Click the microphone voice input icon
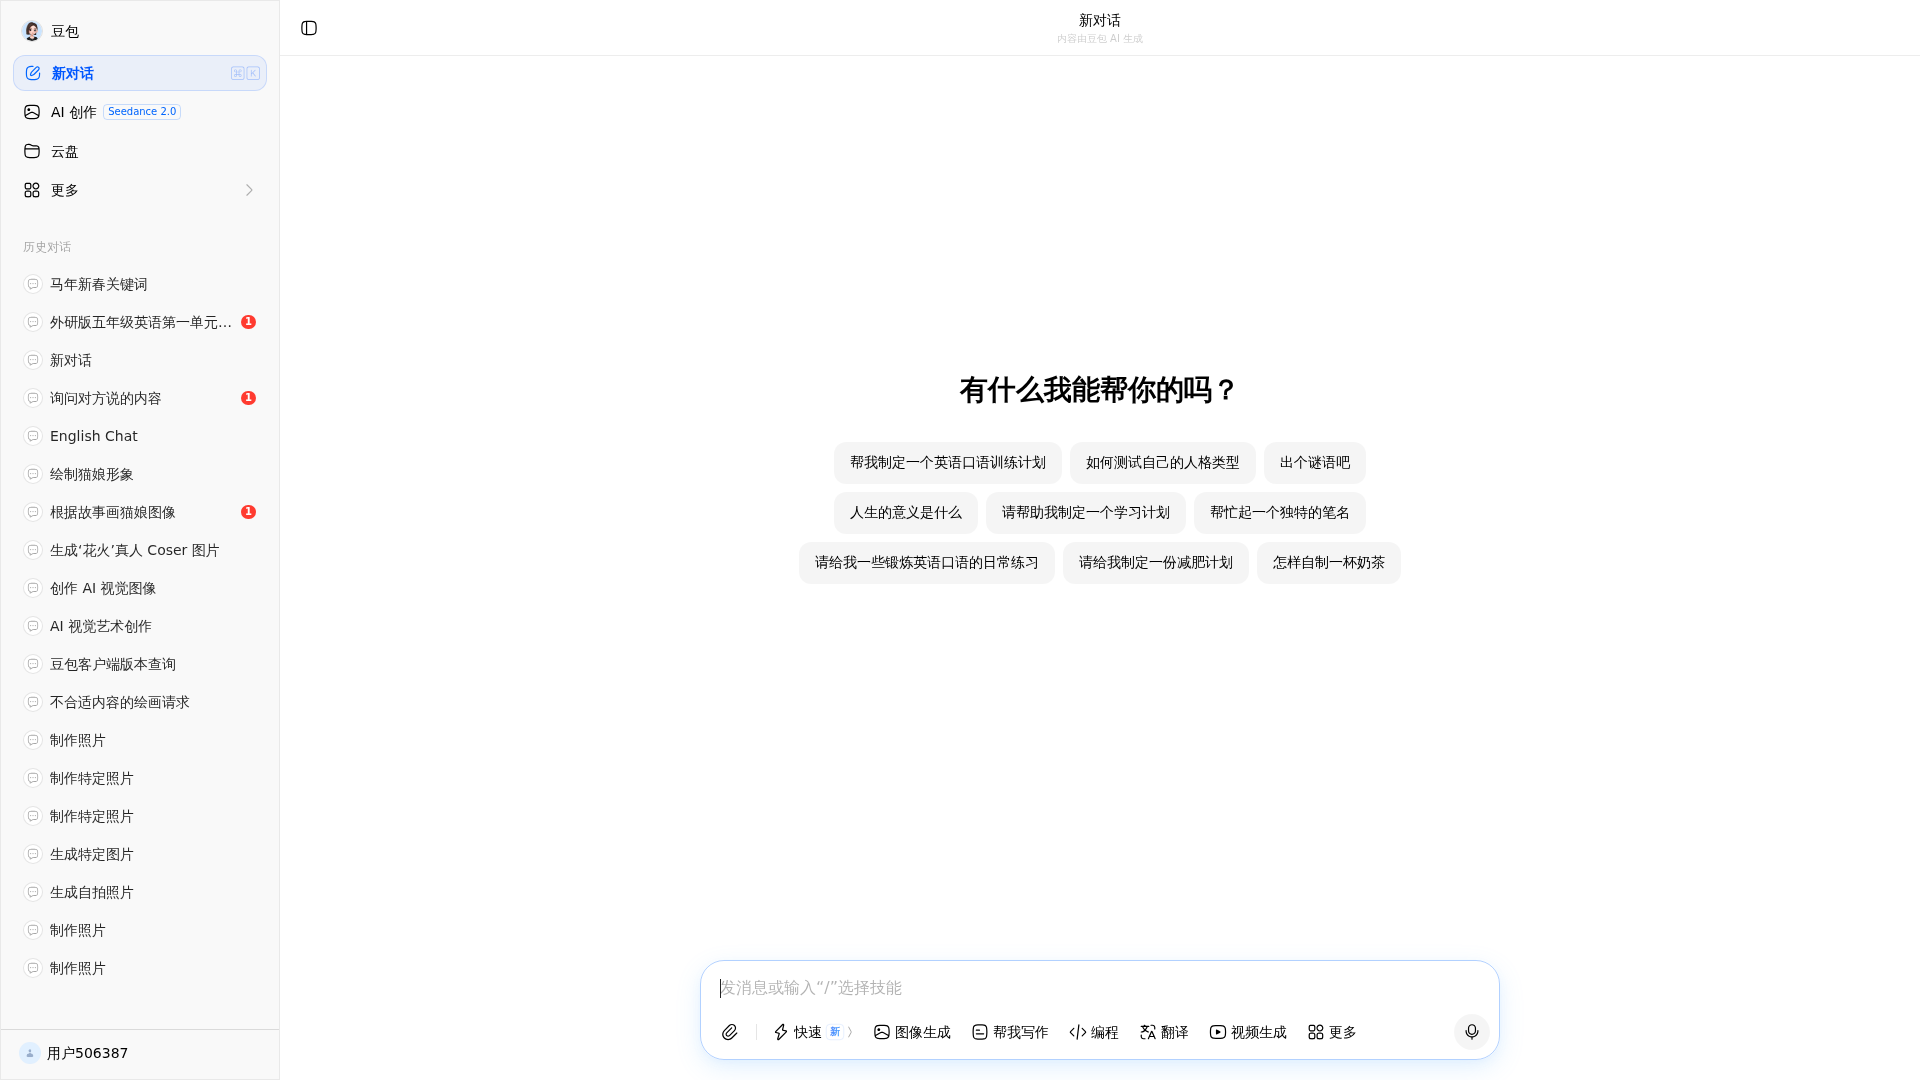 point(1471,1032)
